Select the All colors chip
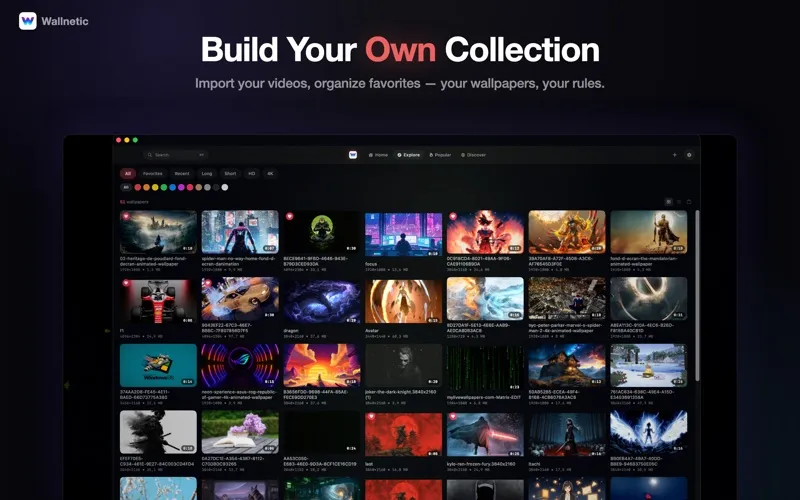This screenshot has height=500, width=800. click(x=126, y=187)
